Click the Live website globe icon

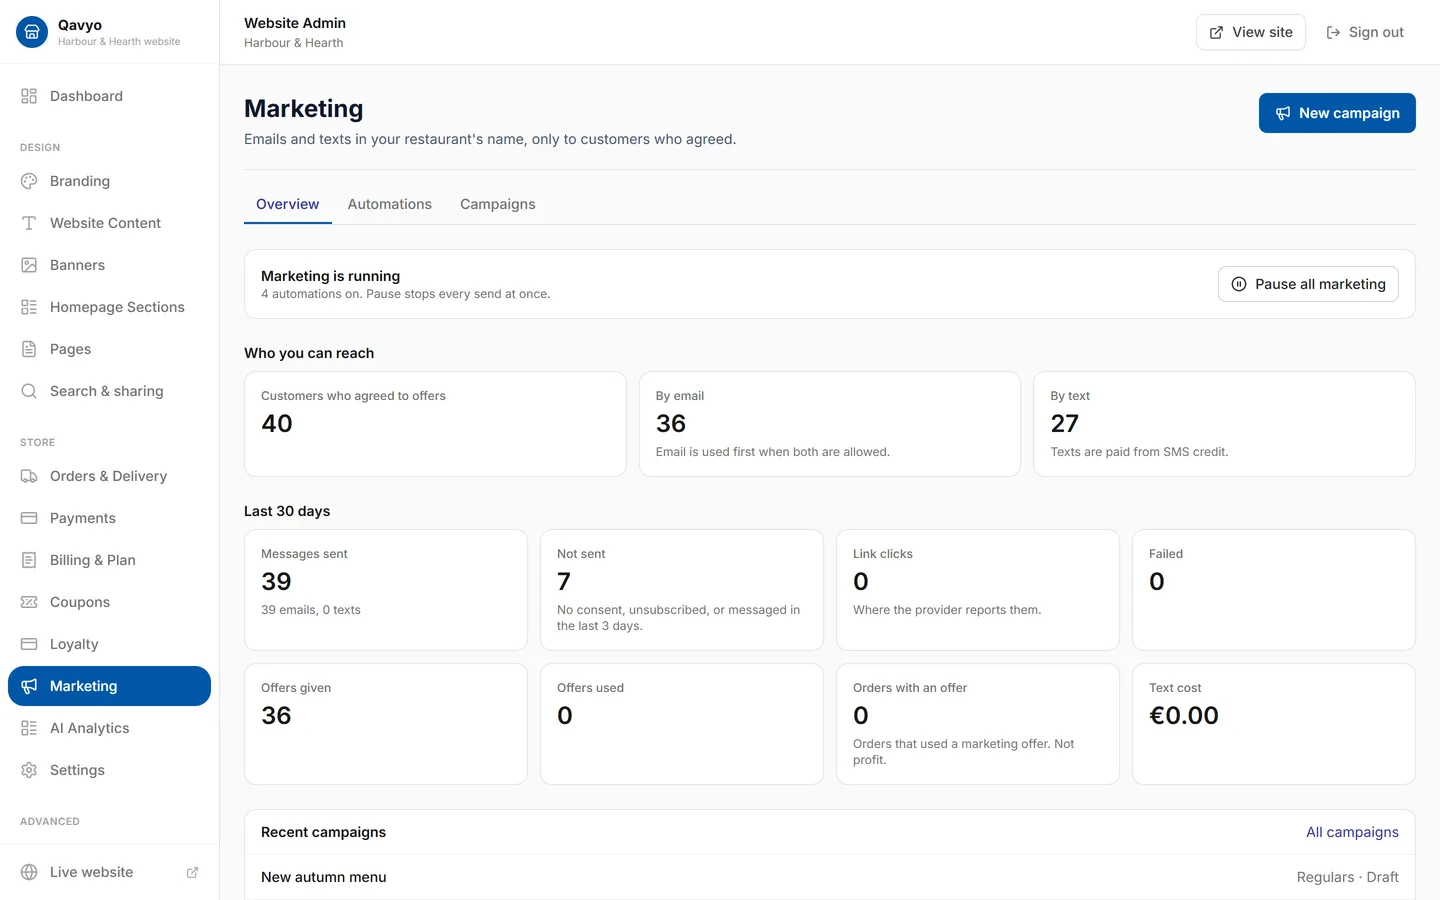click(29, 872)
